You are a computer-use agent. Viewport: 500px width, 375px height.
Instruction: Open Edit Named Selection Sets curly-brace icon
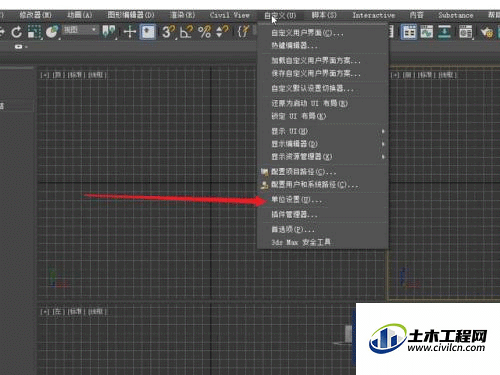pyautogui.click(x=244, y=32)
